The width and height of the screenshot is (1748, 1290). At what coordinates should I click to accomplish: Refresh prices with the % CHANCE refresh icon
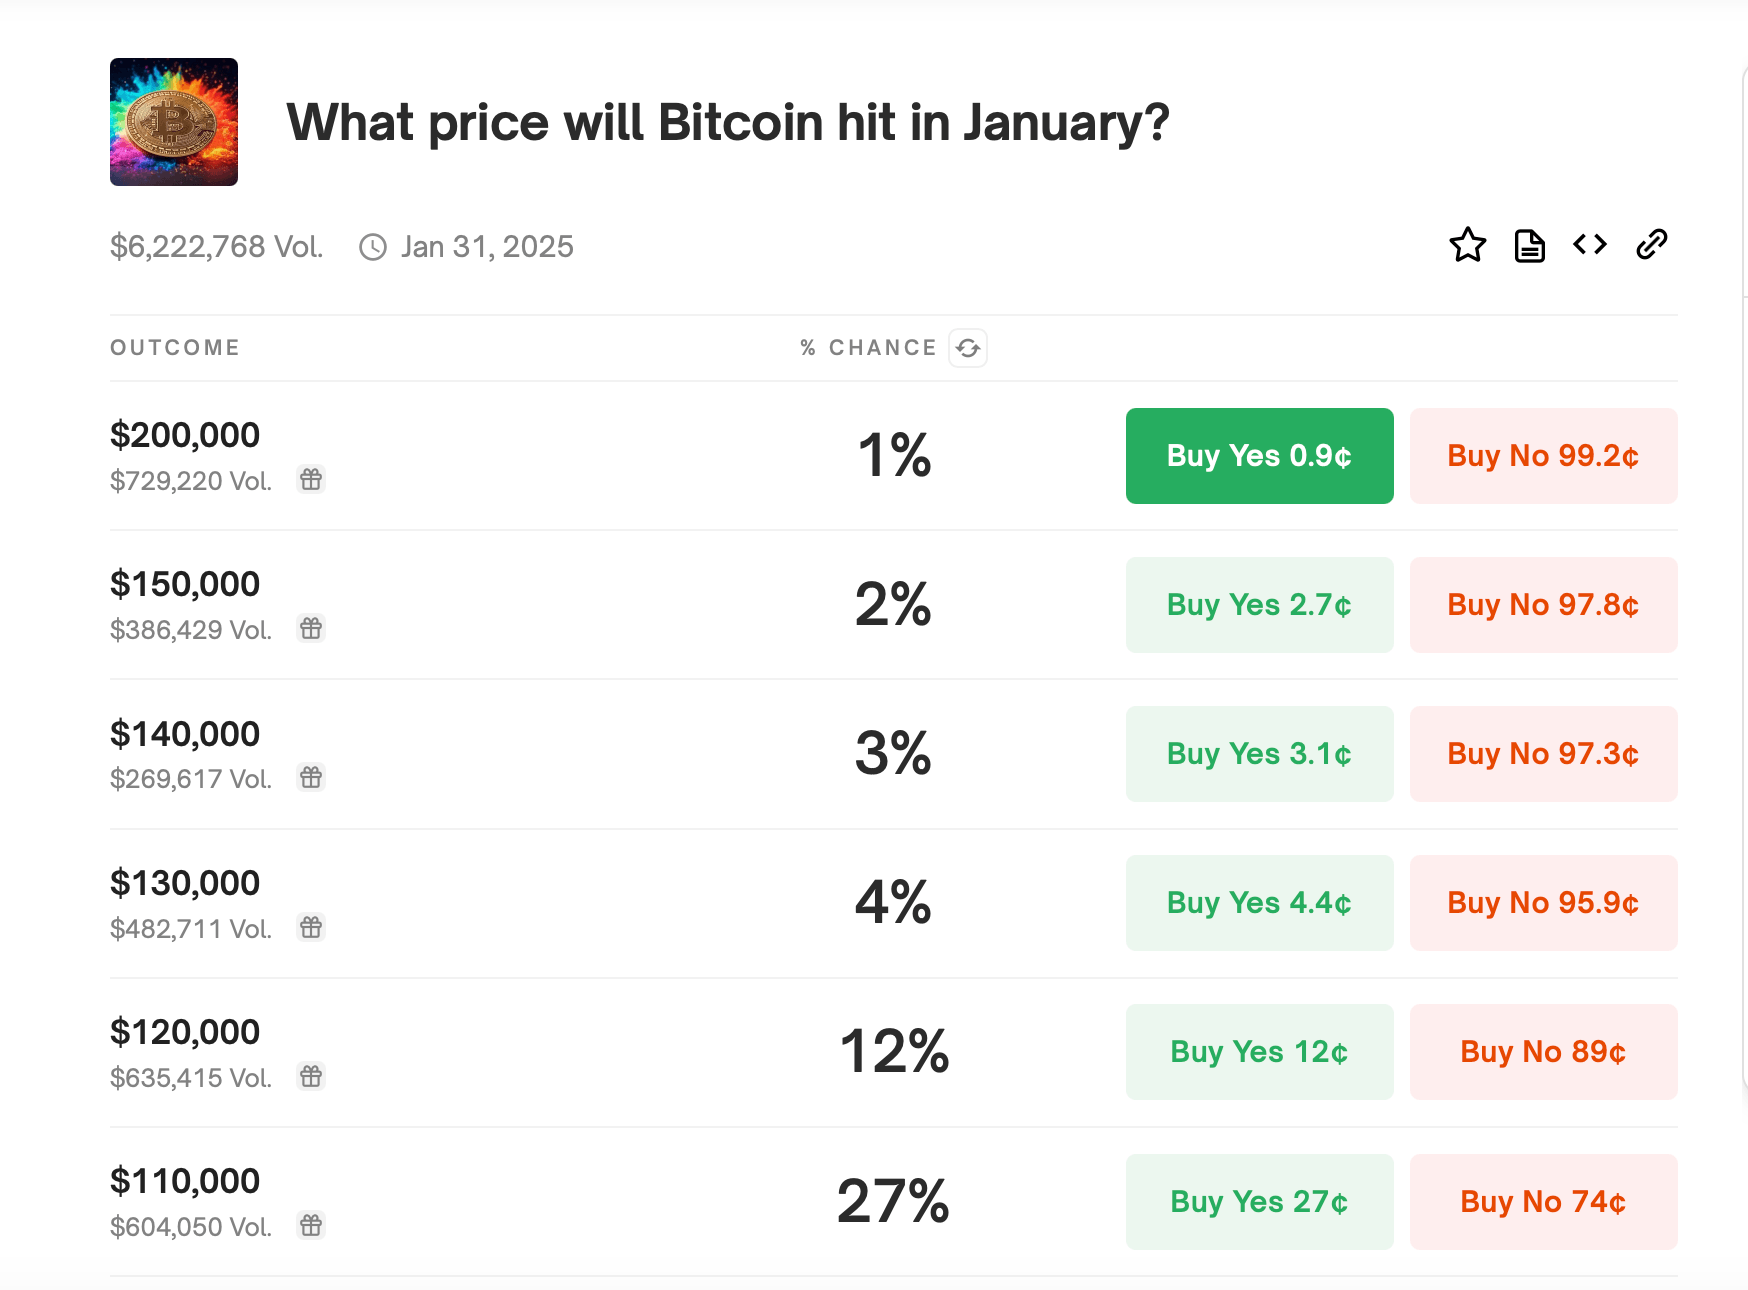(966, 347)
